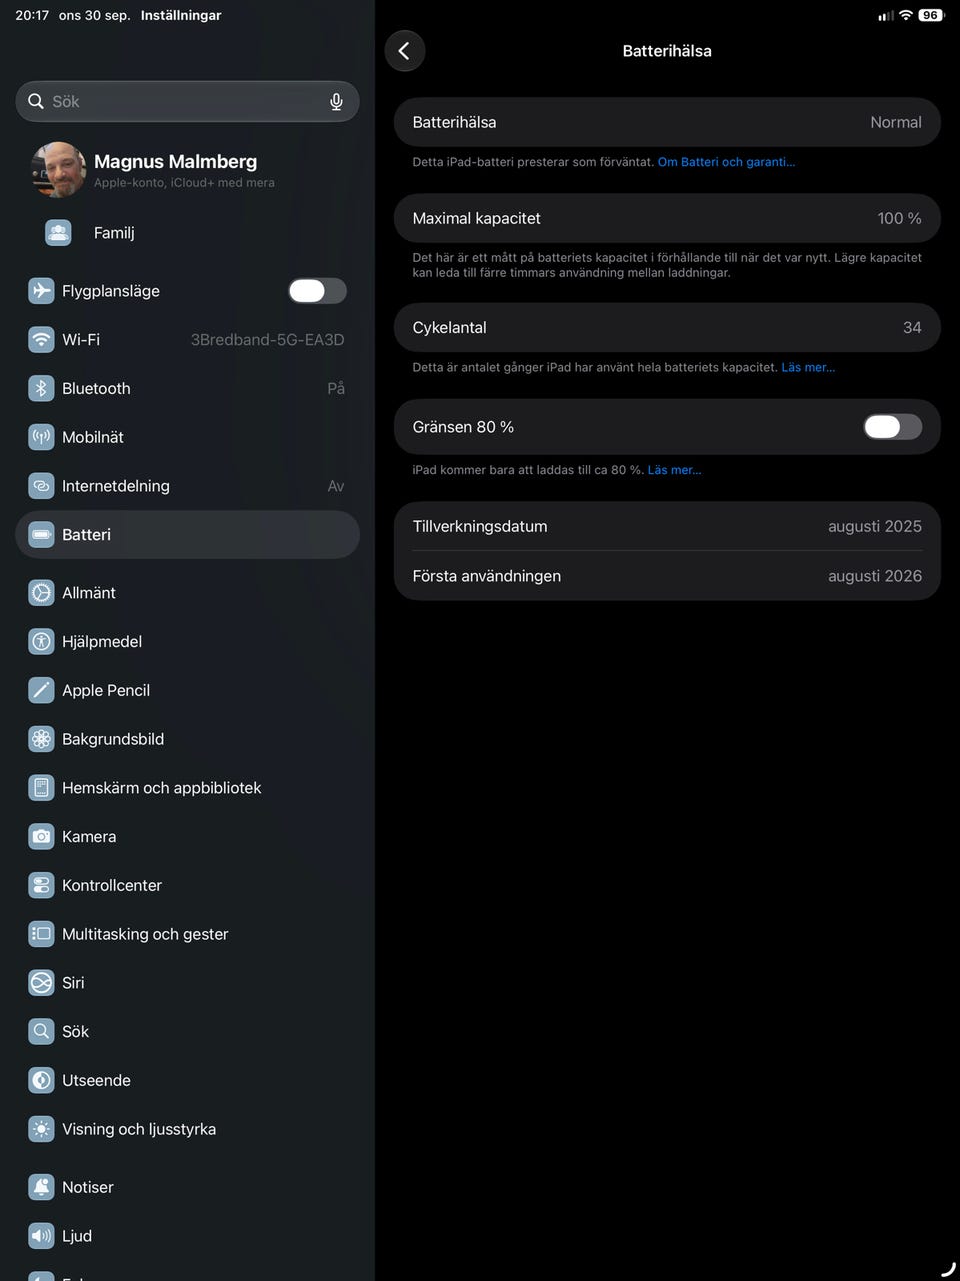Open Läs mer link under Gränsen 80 %

[674, 470]
